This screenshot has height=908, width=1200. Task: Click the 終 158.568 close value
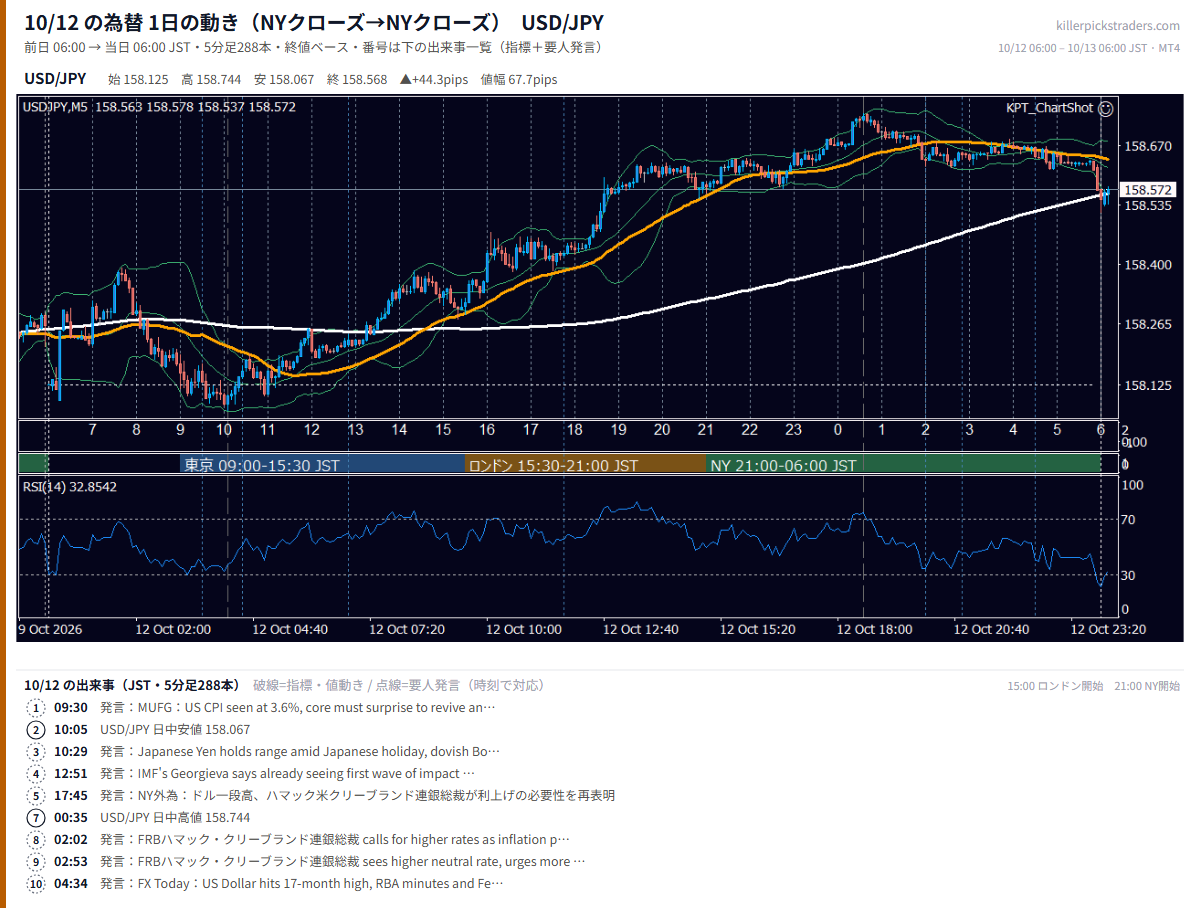click(357, 79)
